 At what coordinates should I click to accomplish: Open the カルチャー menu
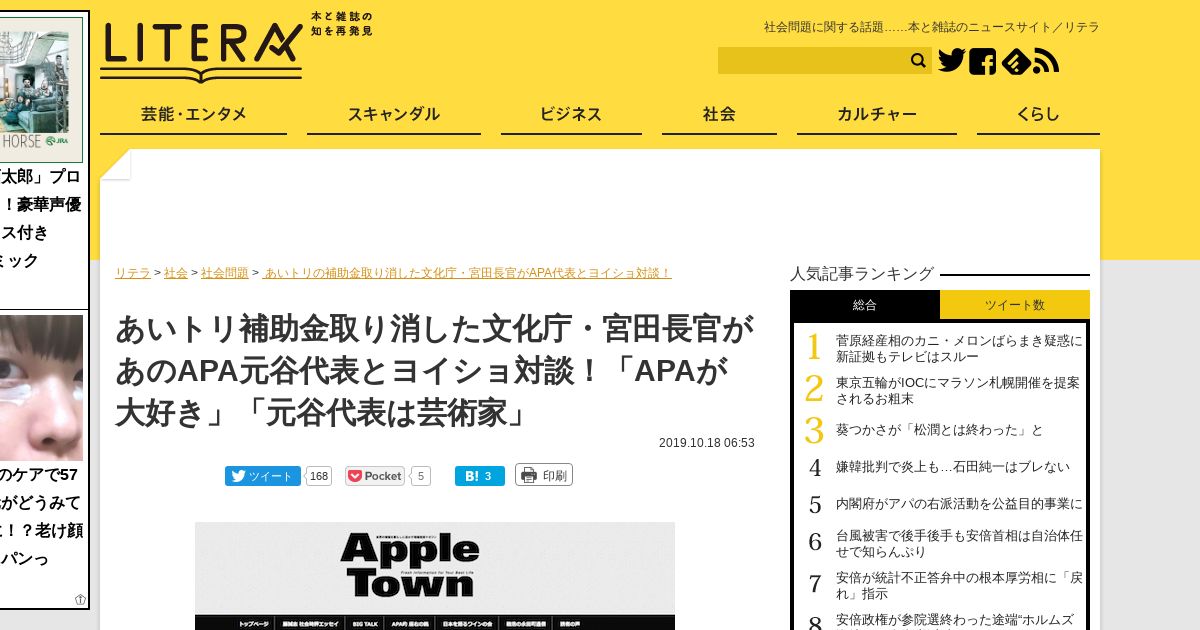tap(877, 114)
